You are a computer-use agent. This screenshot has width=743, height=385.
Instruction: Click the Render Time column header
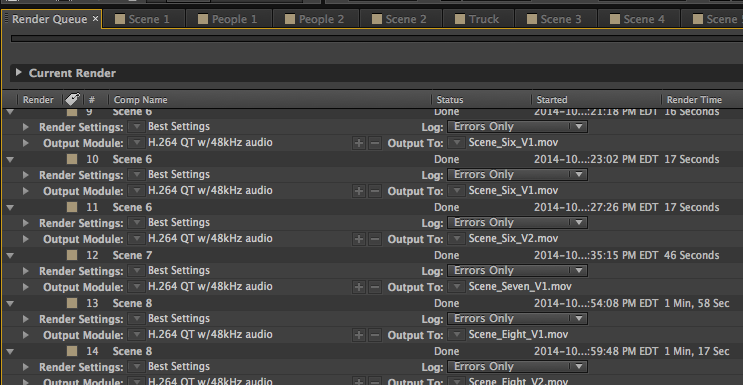(694, 100)
